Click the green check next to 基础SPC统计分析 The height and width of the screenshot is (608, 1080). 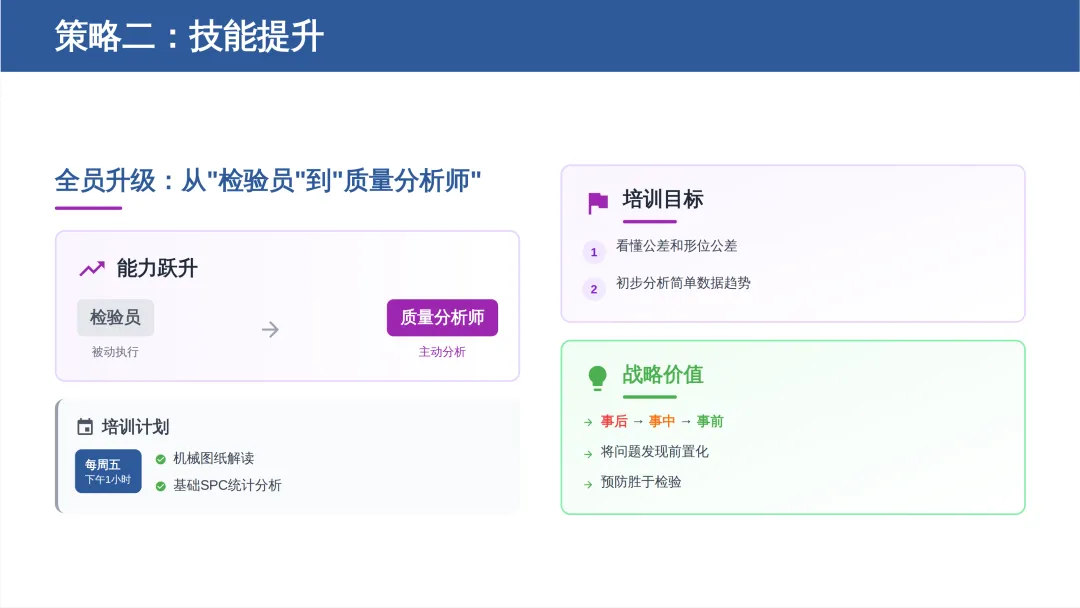(160, 486)
